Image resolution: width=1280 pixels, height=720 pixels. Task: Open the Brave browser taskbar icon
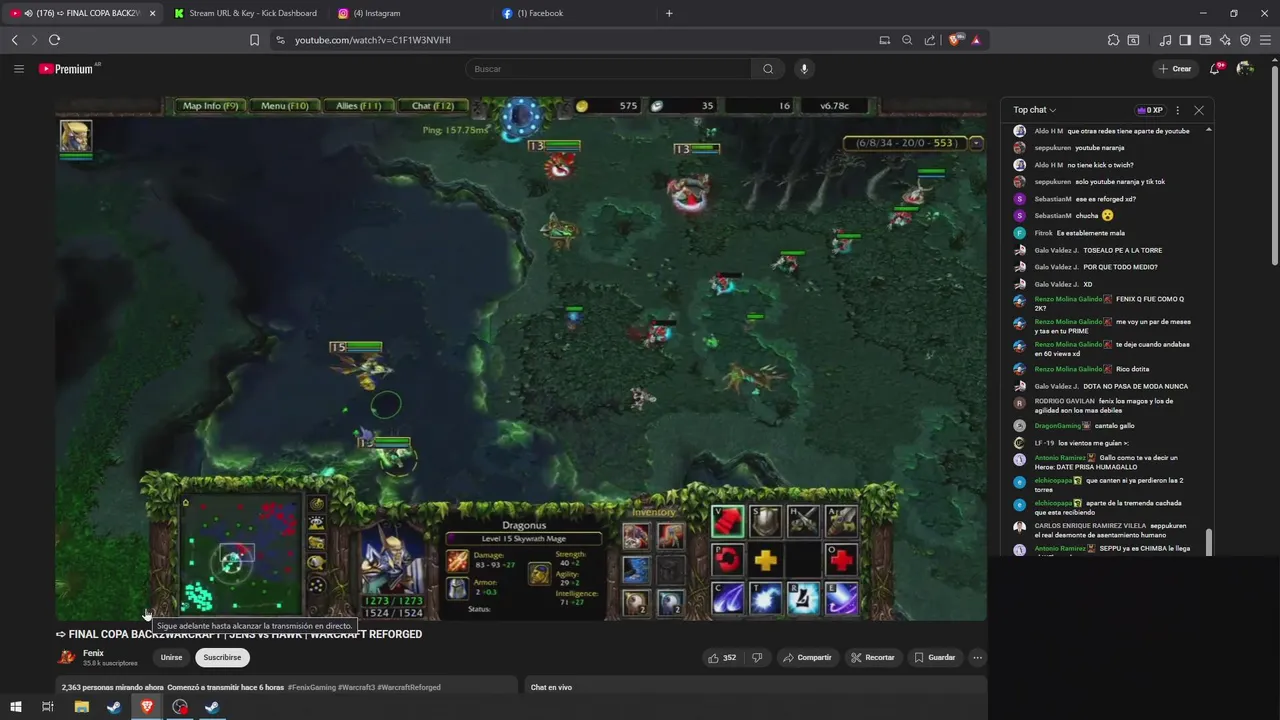click(x=147, y=707)
